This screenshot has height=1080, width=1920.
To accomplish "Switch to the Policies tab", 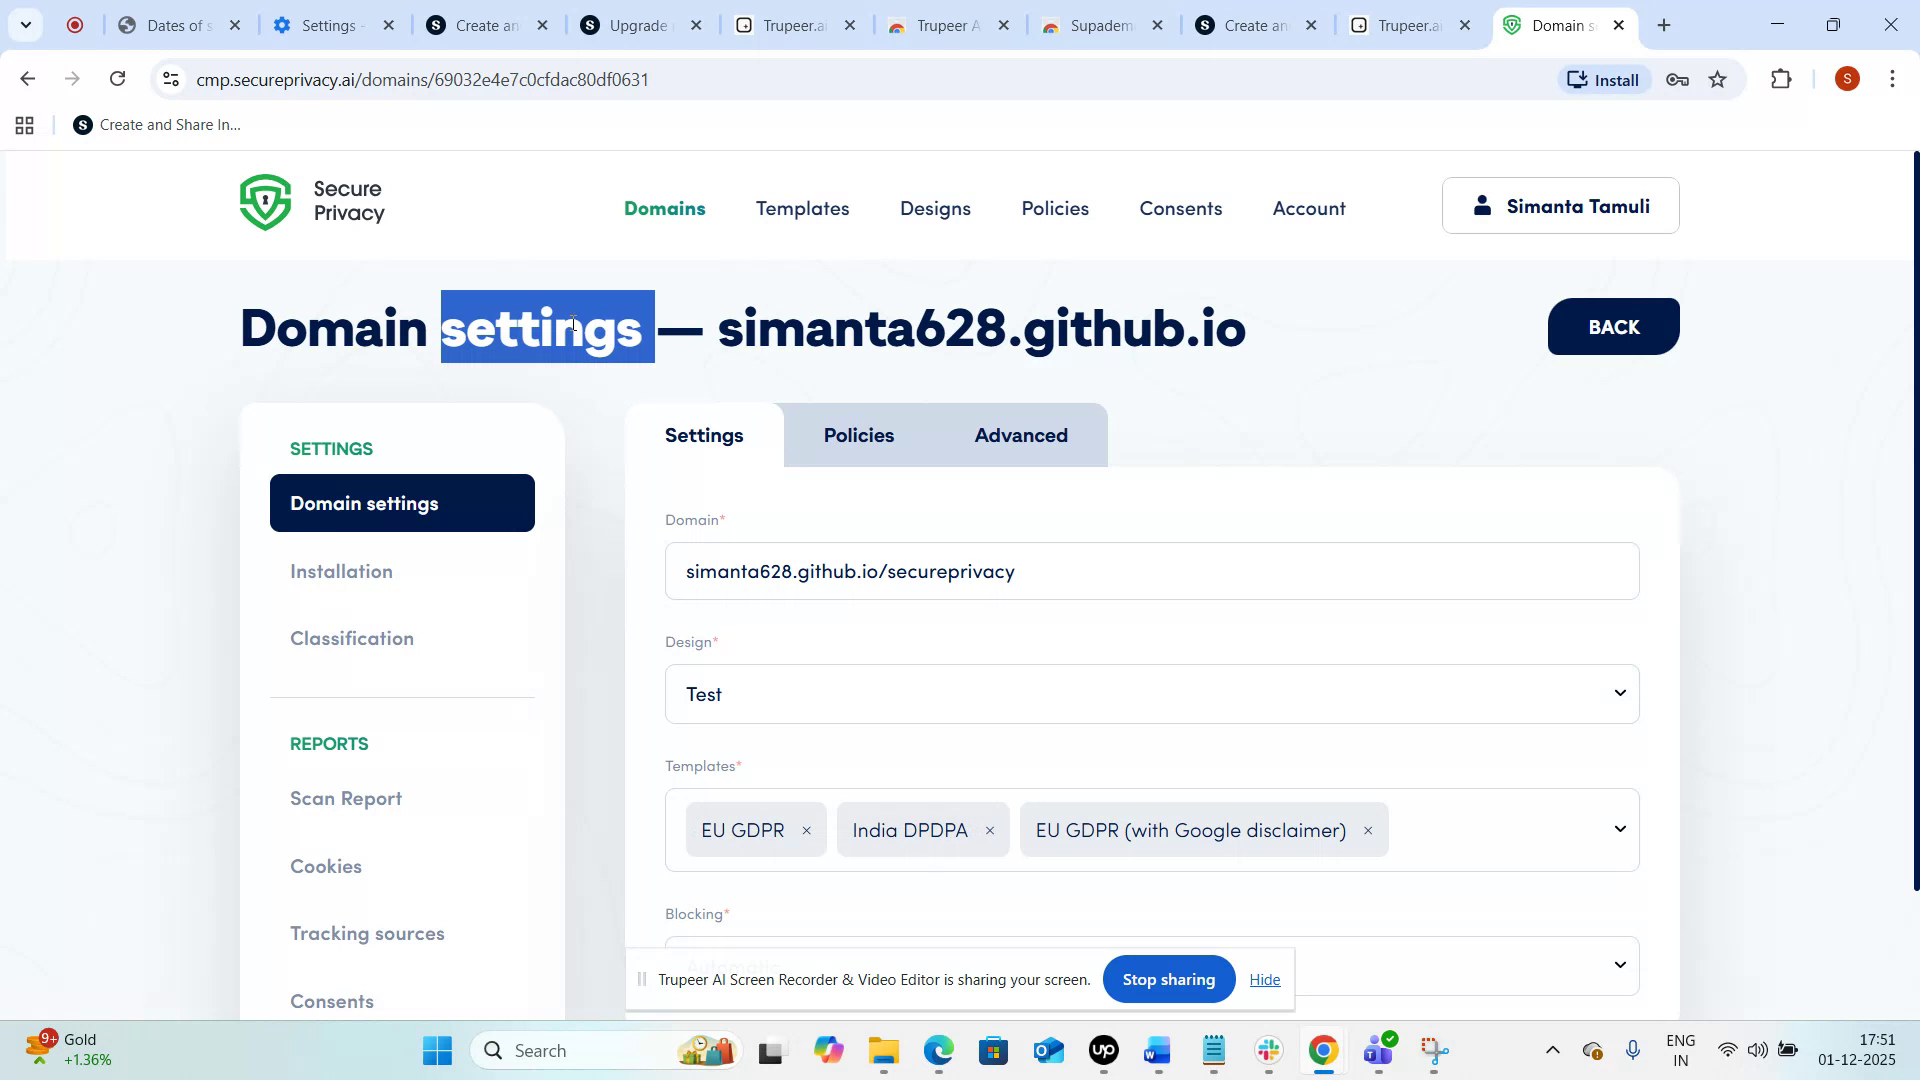I will click(858, 435).
